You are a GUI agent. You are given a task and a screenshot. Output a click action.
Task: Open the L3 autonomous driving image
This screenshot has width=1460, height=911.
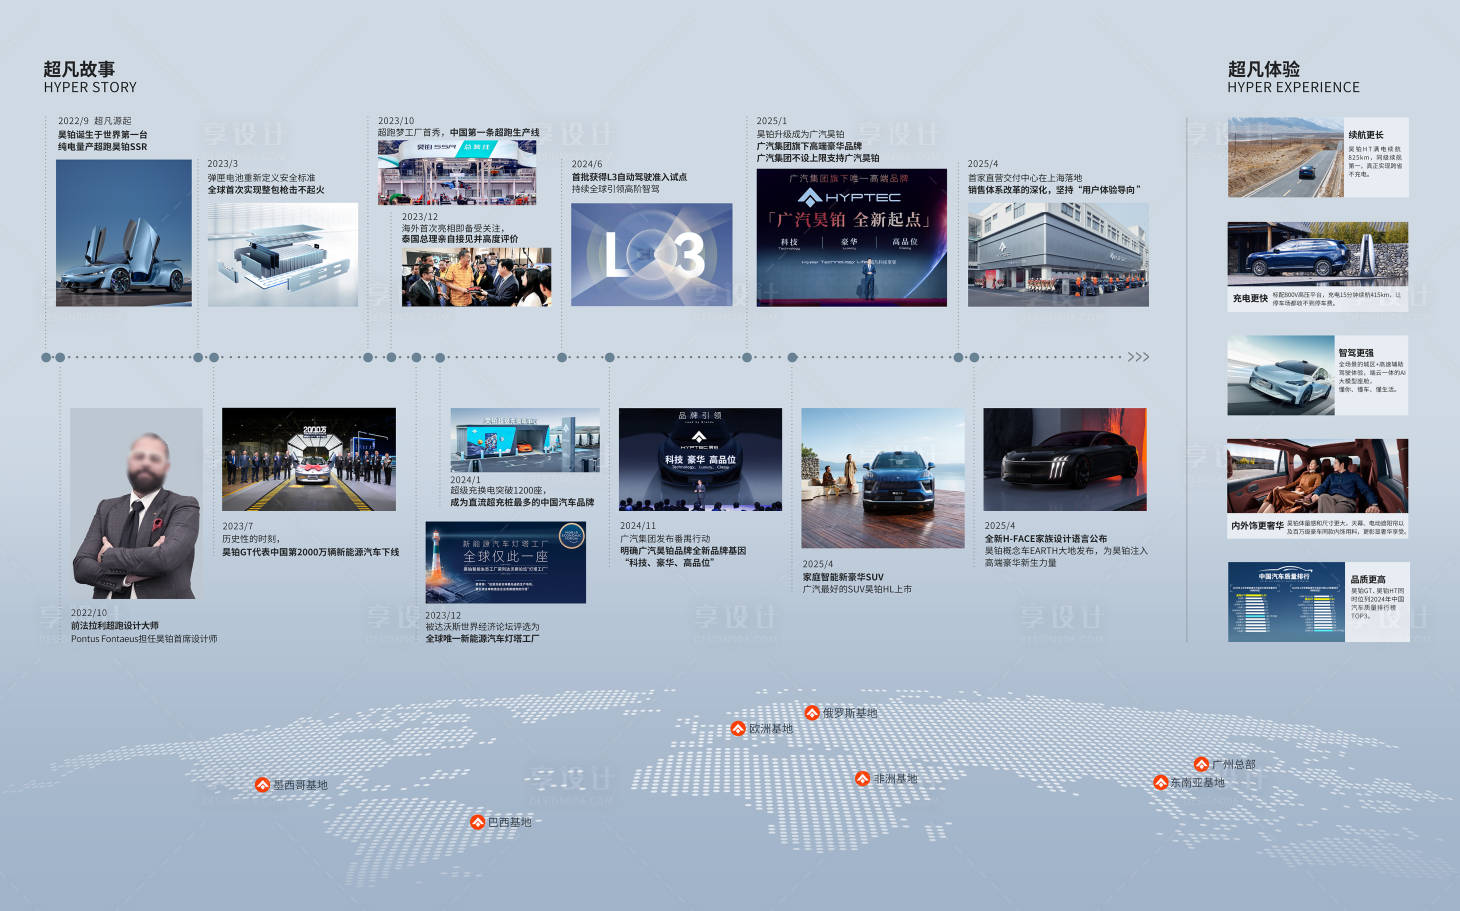pyautogui.click(x=651, y=255)
